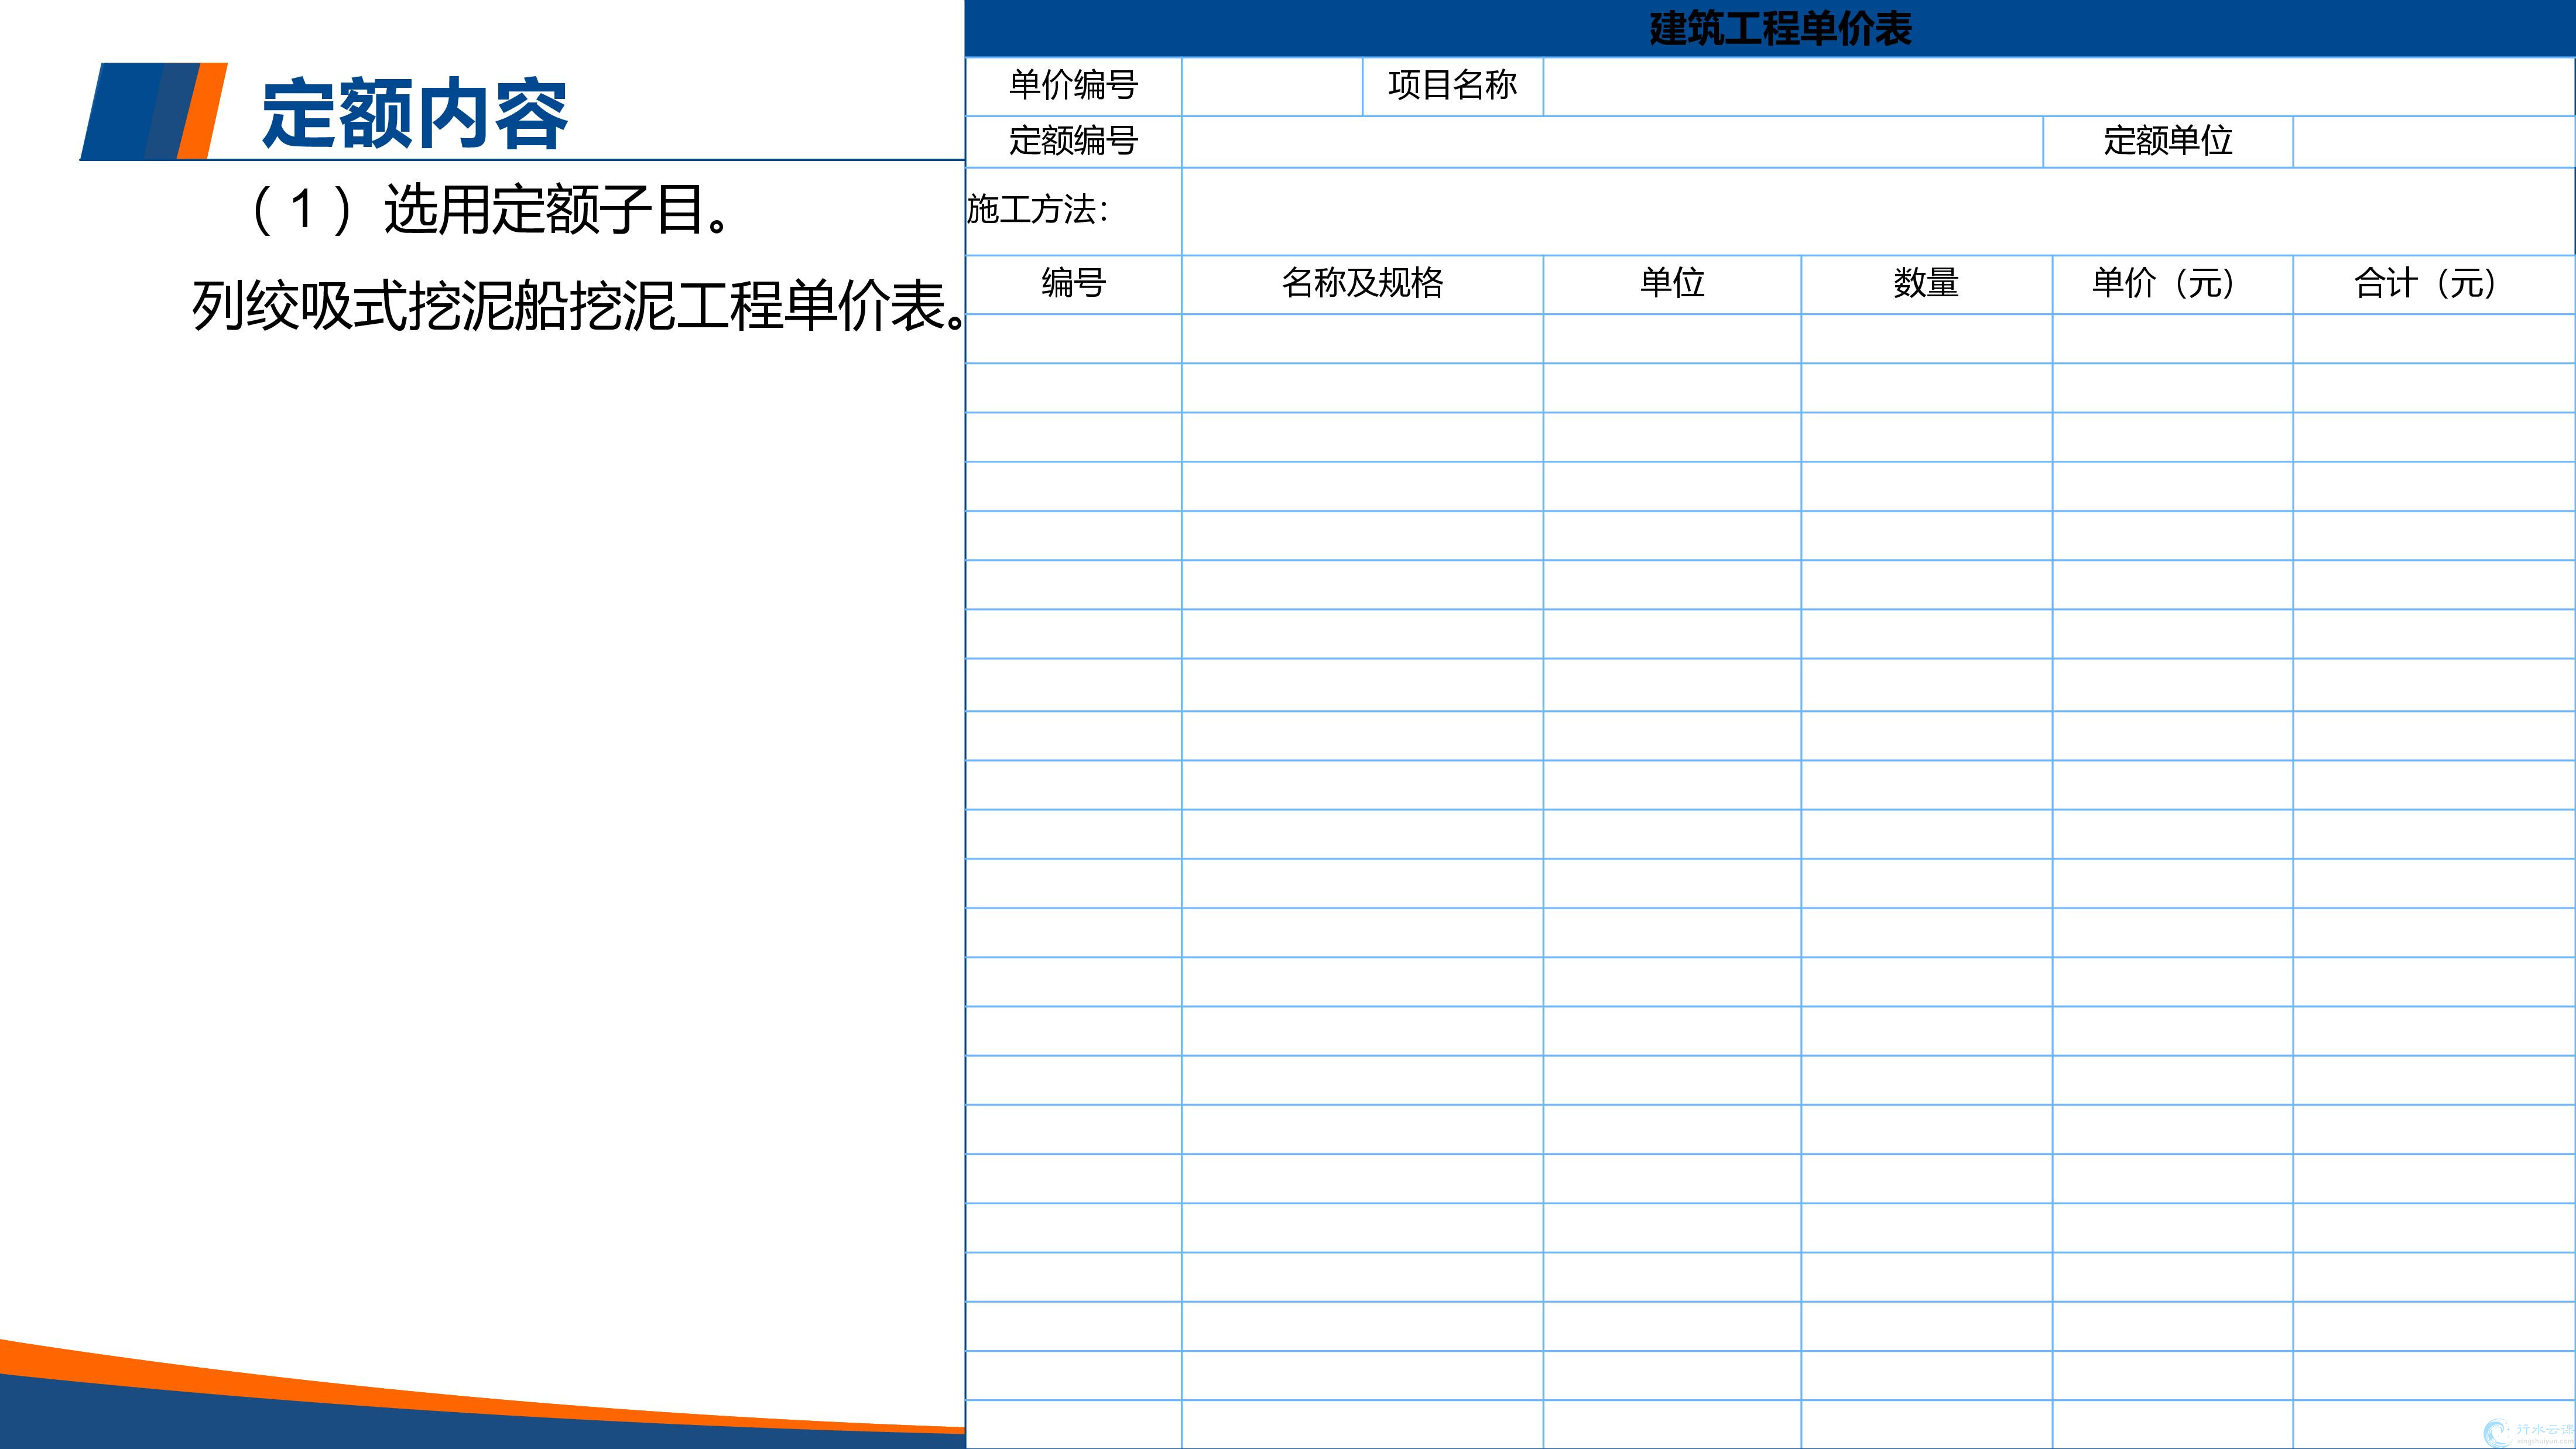Image resolution: width=2576 pixels, height=1449 pixels.
Task: Click the blank field right of 定额编号
Action: tap(1611, 141)
